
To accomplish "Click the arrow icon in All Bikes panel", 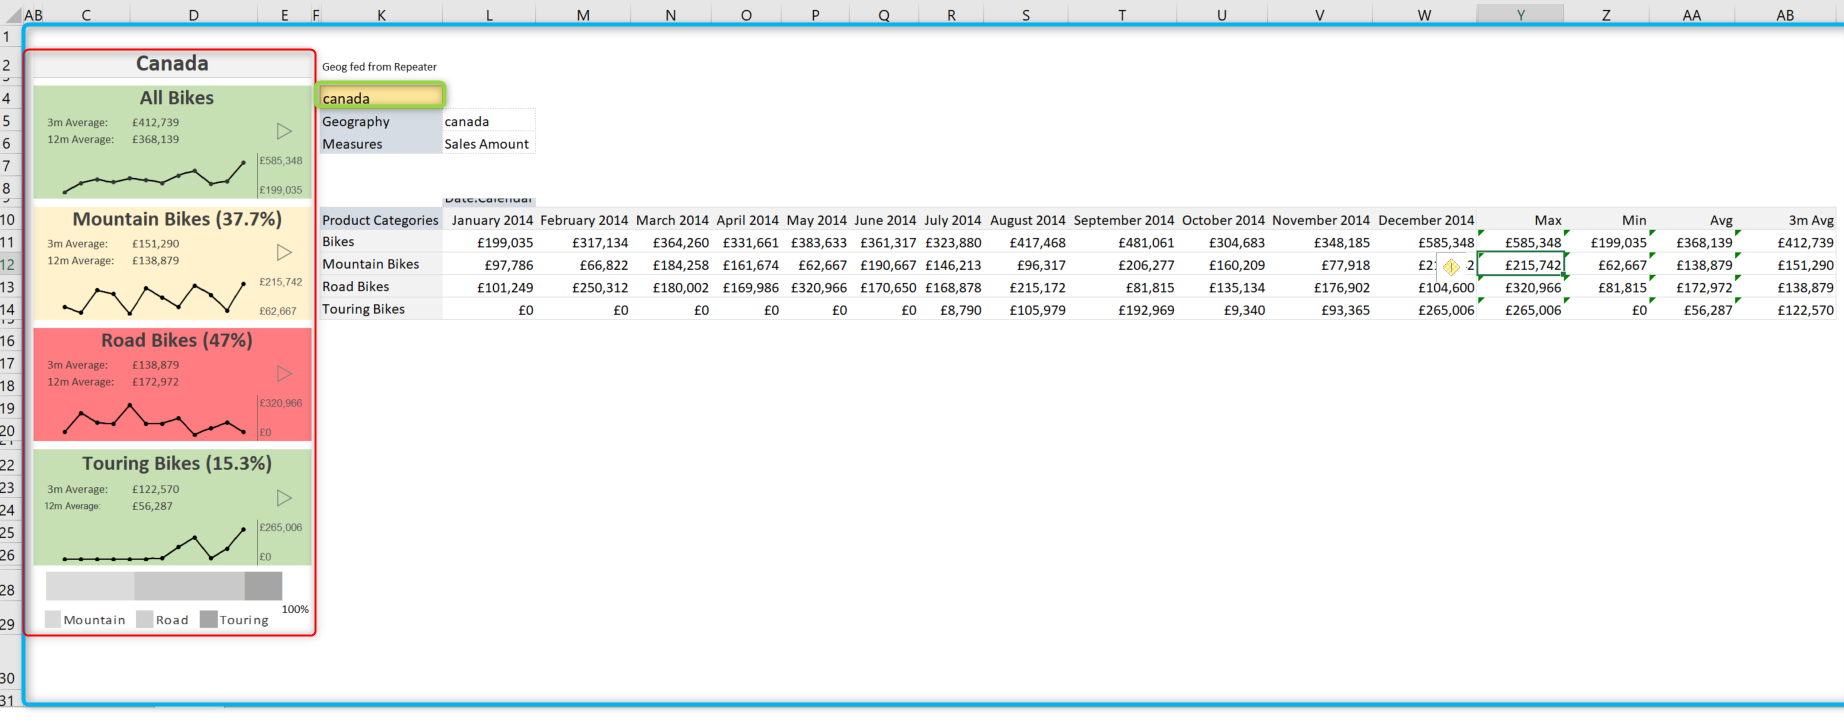I will pyautogui.click(x=284, y=131).
